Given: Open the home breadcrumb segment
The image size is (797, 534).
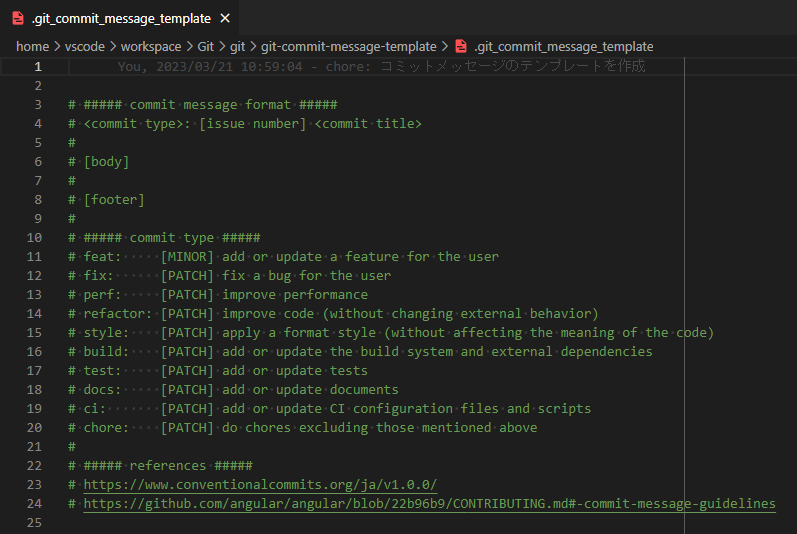Looking at the screenshot, I should pyautogui.click(x=33, y=46).
